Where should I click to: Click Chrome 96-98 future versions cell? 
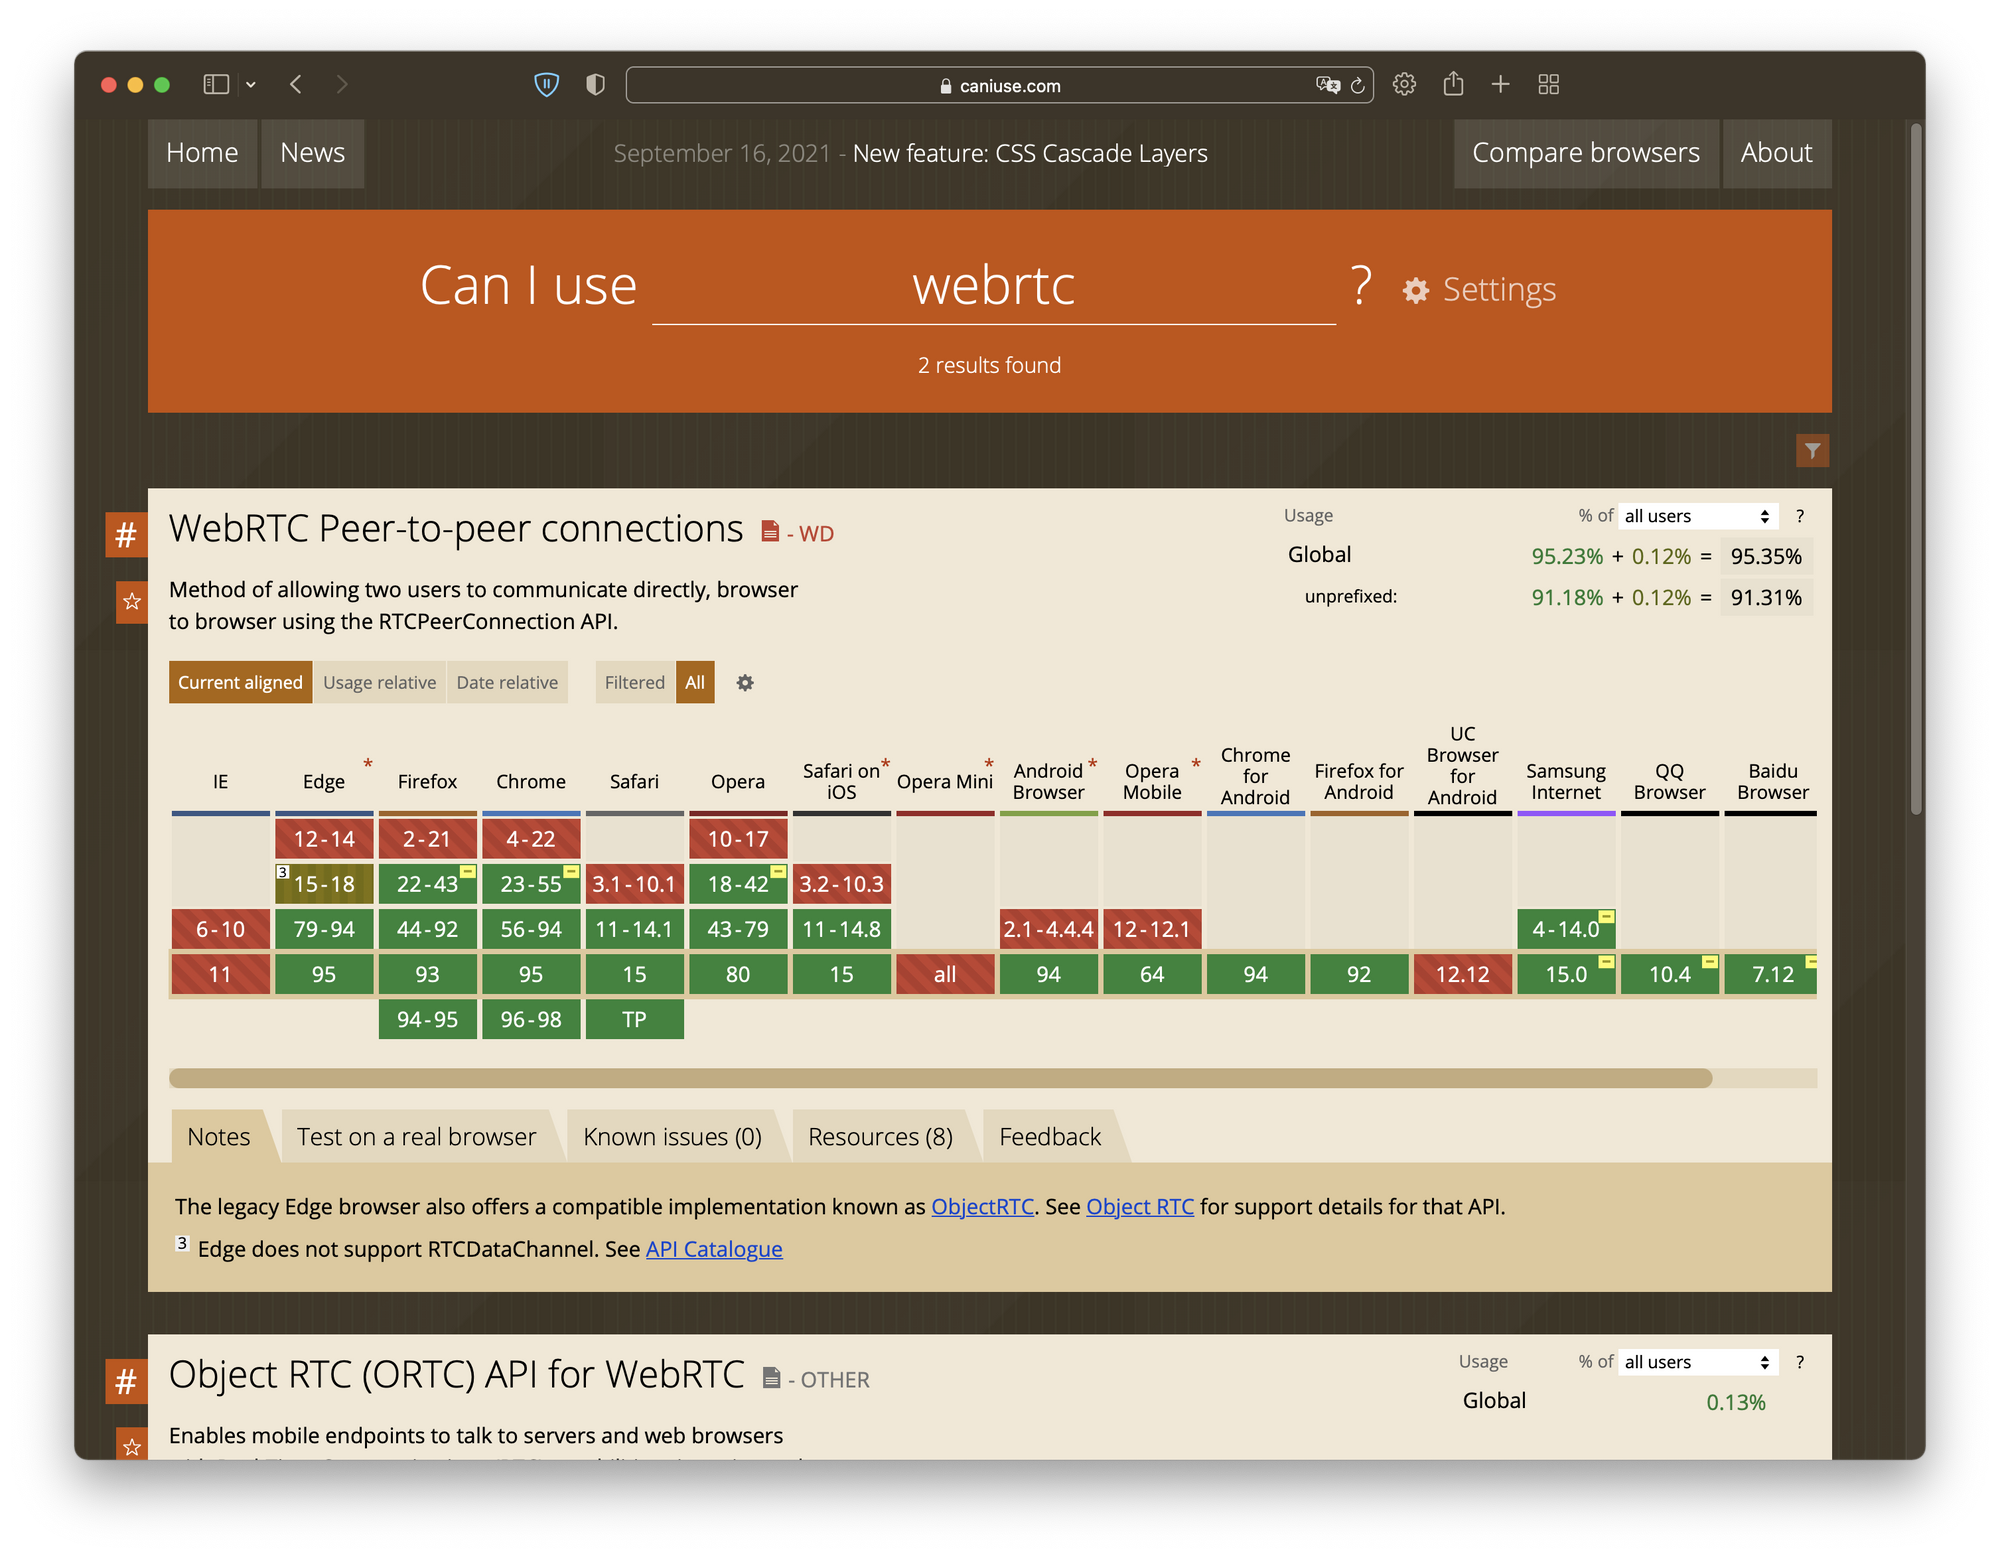point(531,1019)
